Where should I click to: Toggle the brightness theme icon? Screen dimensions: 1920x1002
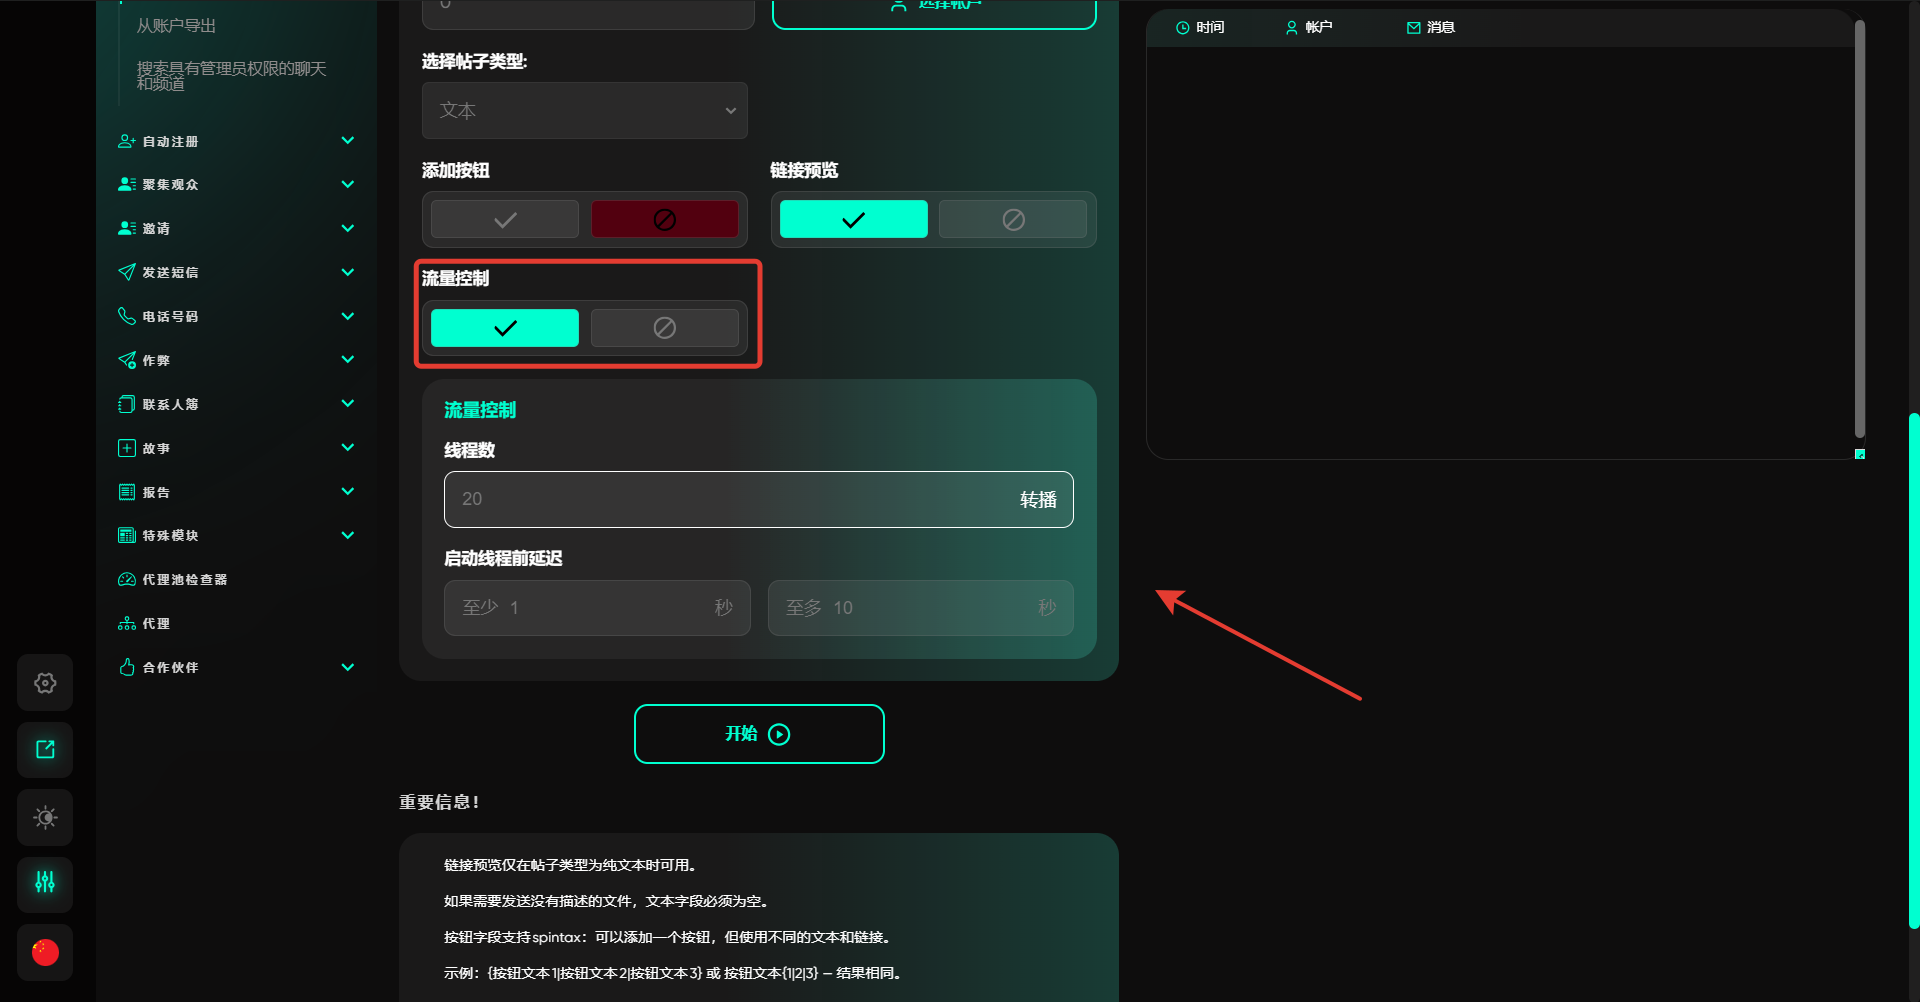(x=45, y=817)
